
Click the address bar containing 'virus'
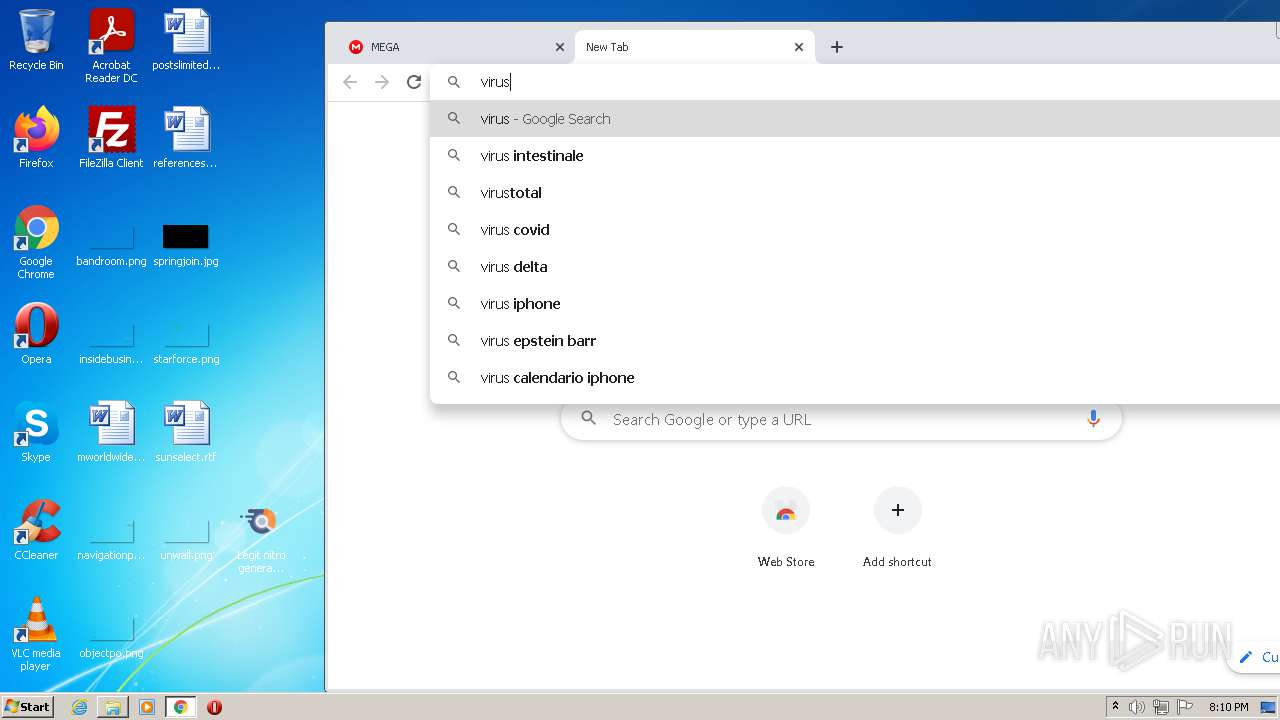[855, 82]
